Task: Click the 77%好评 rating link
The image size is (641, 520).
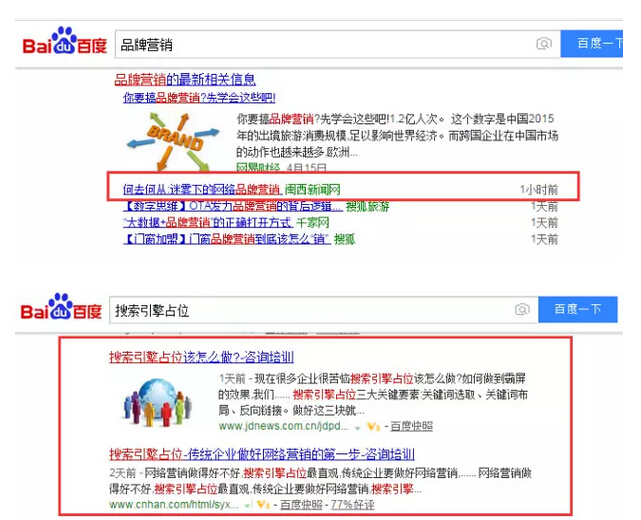Action: 352,504
